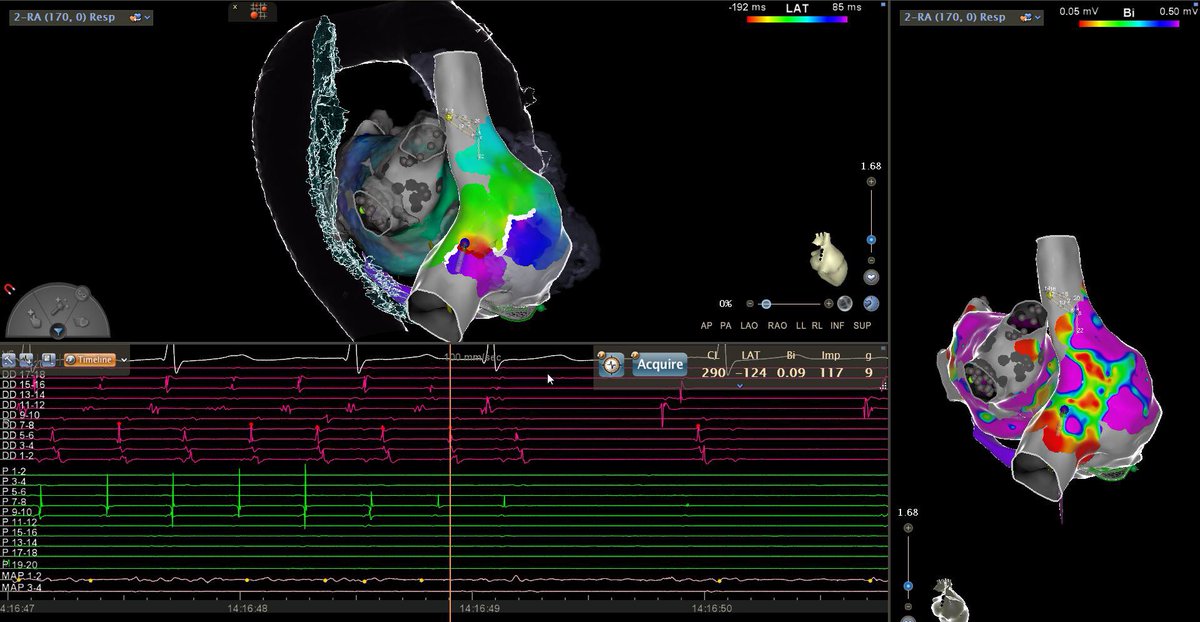The width and height of the screenshot is (1200, 622).
Task: Click the transparency slider handle at 0%
Action: [x=765, y=304]
